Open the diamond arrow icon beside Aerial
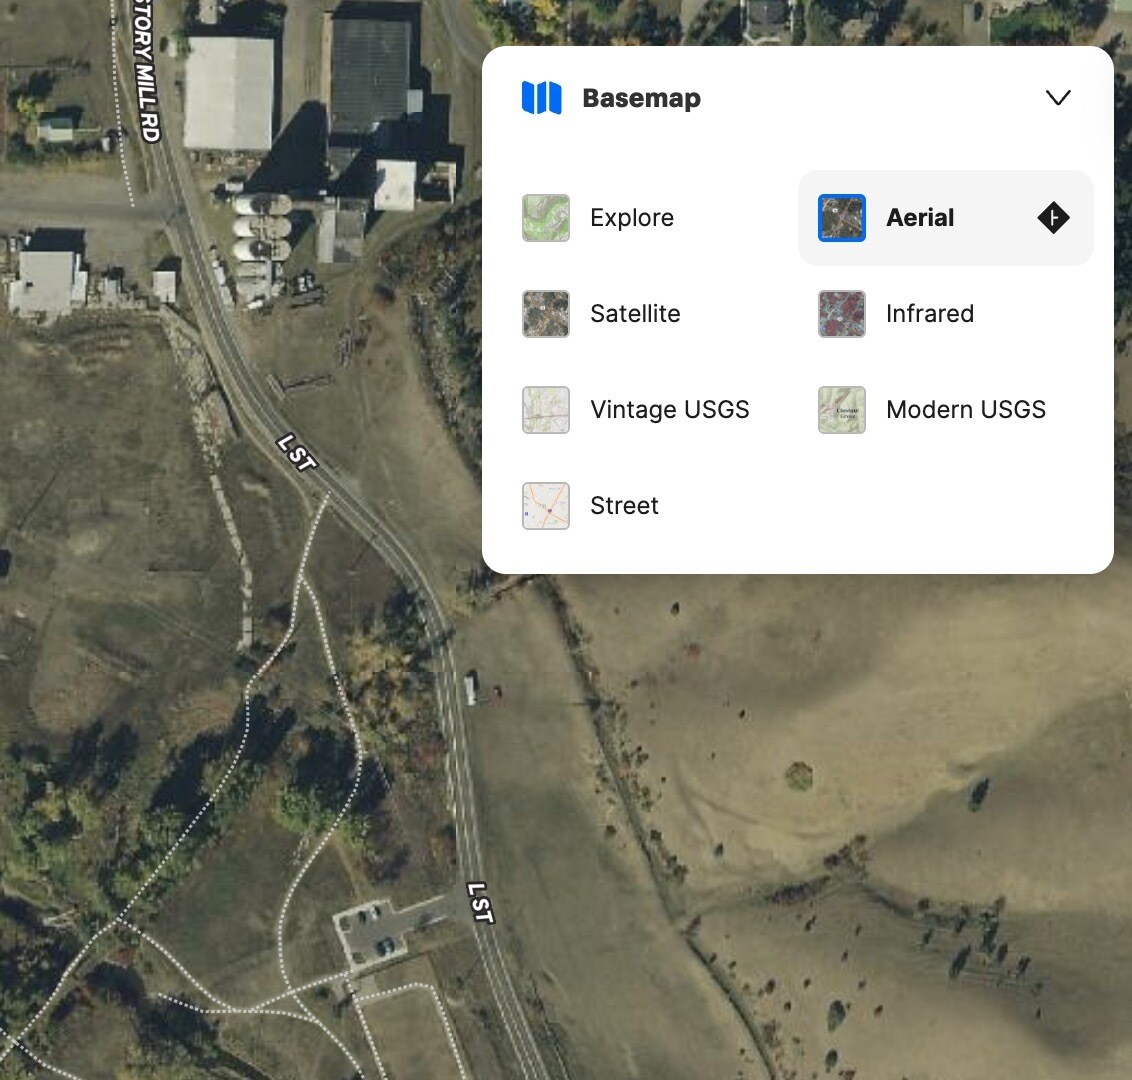 click(x=1053, y=217)
